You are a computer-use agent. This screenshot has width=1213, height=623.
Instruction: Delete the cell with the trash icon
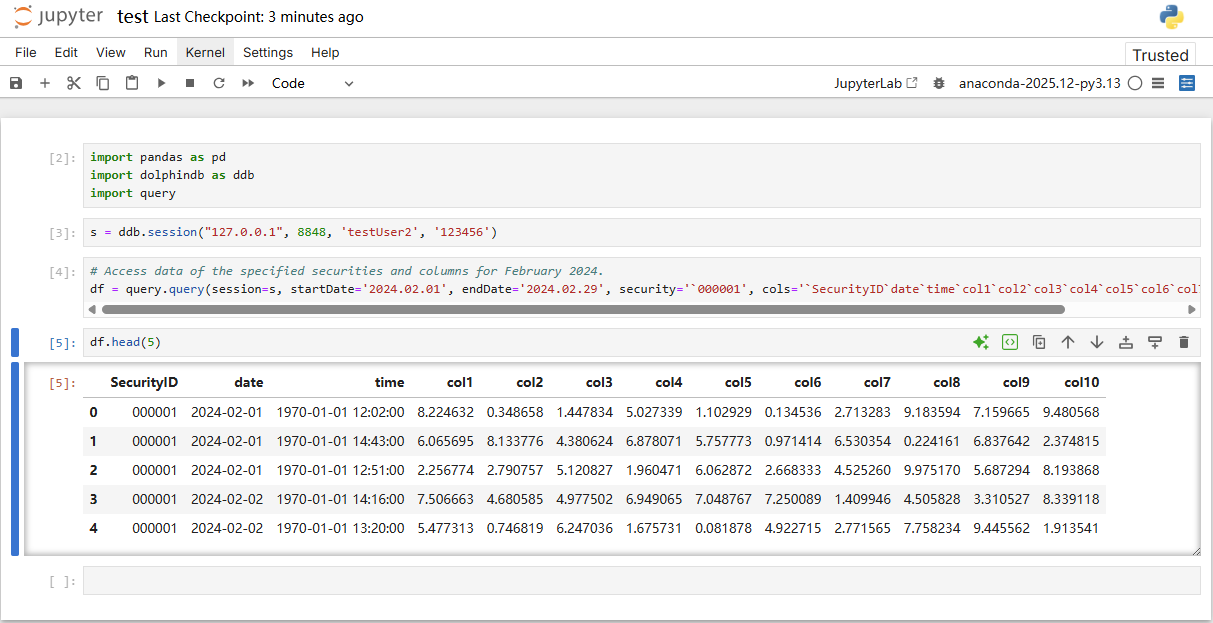[1184, 342]
